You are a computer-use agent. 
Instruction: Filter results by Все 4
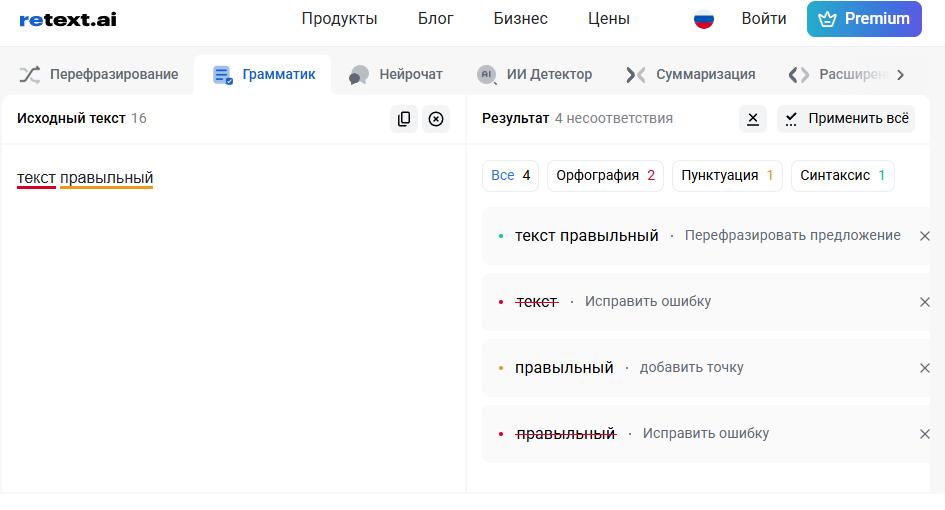[x=510, y=175]
